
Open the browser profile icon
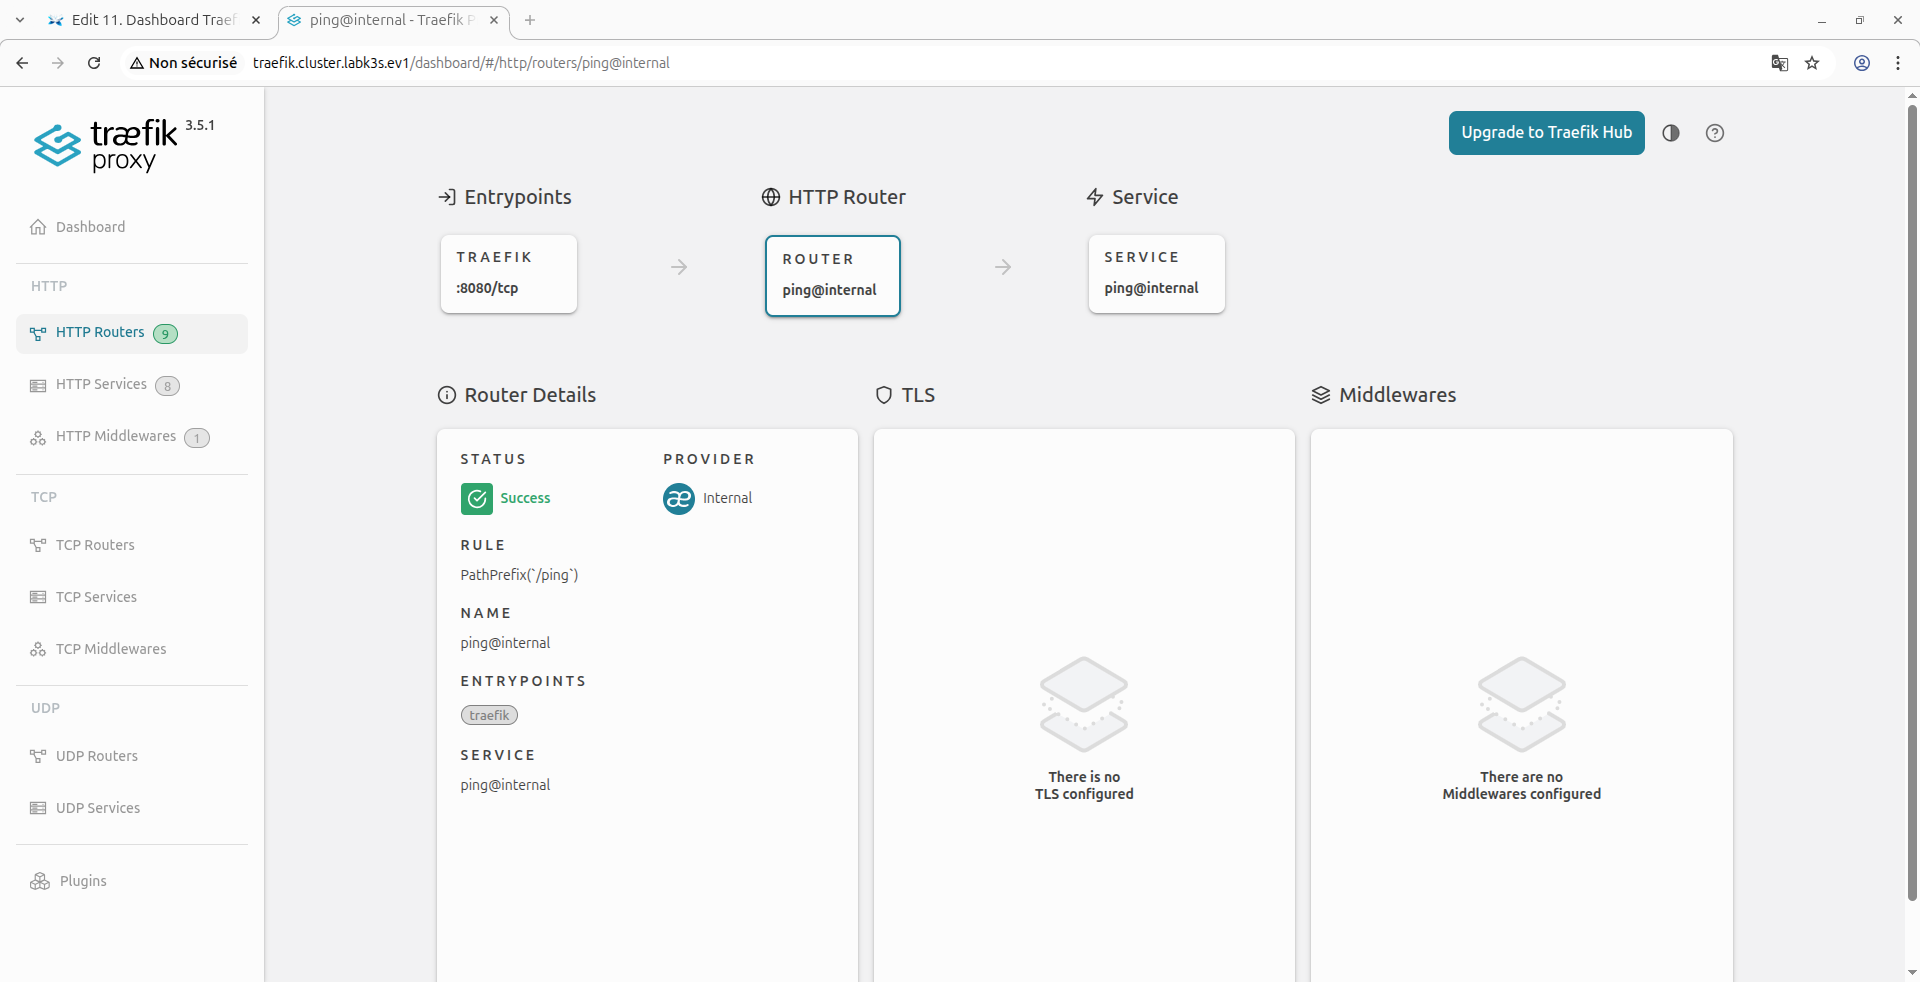pos(1862,63)
